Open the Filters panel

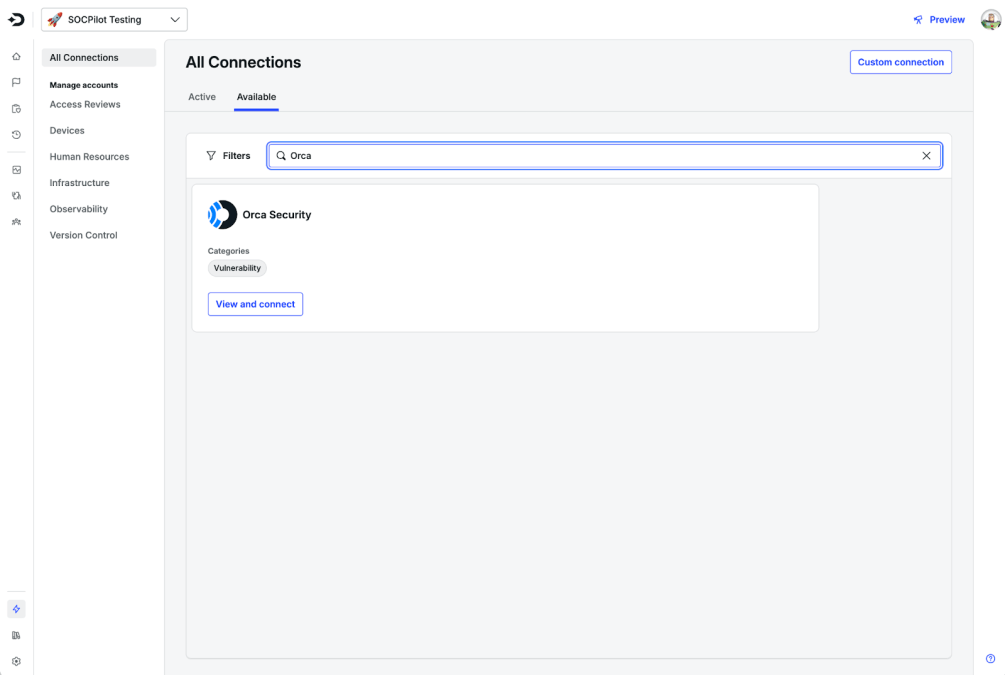pos(228,155)
